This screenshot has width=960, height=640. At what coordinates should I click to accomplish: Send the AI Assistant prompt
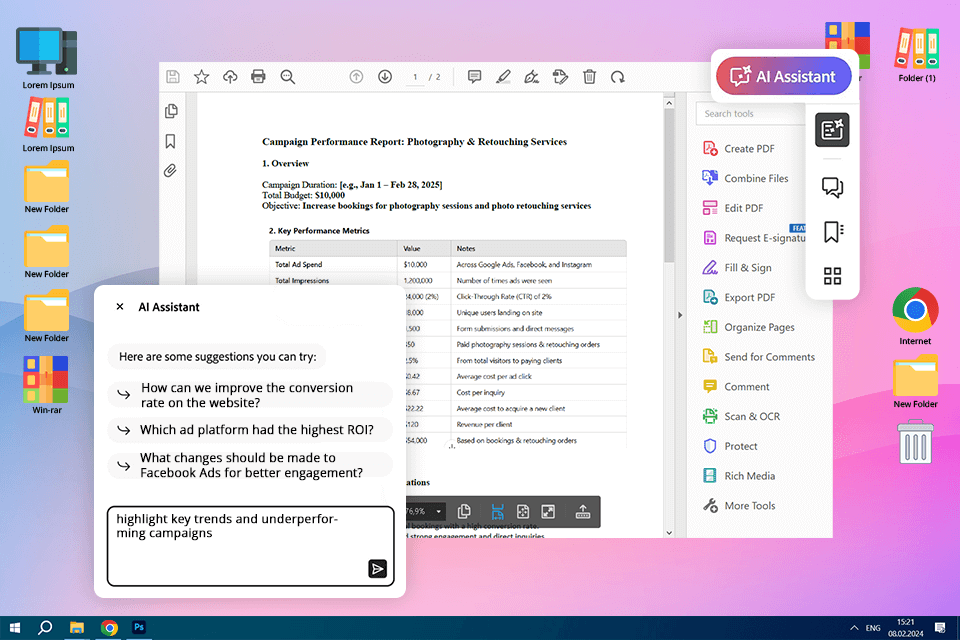click(378, 569)
